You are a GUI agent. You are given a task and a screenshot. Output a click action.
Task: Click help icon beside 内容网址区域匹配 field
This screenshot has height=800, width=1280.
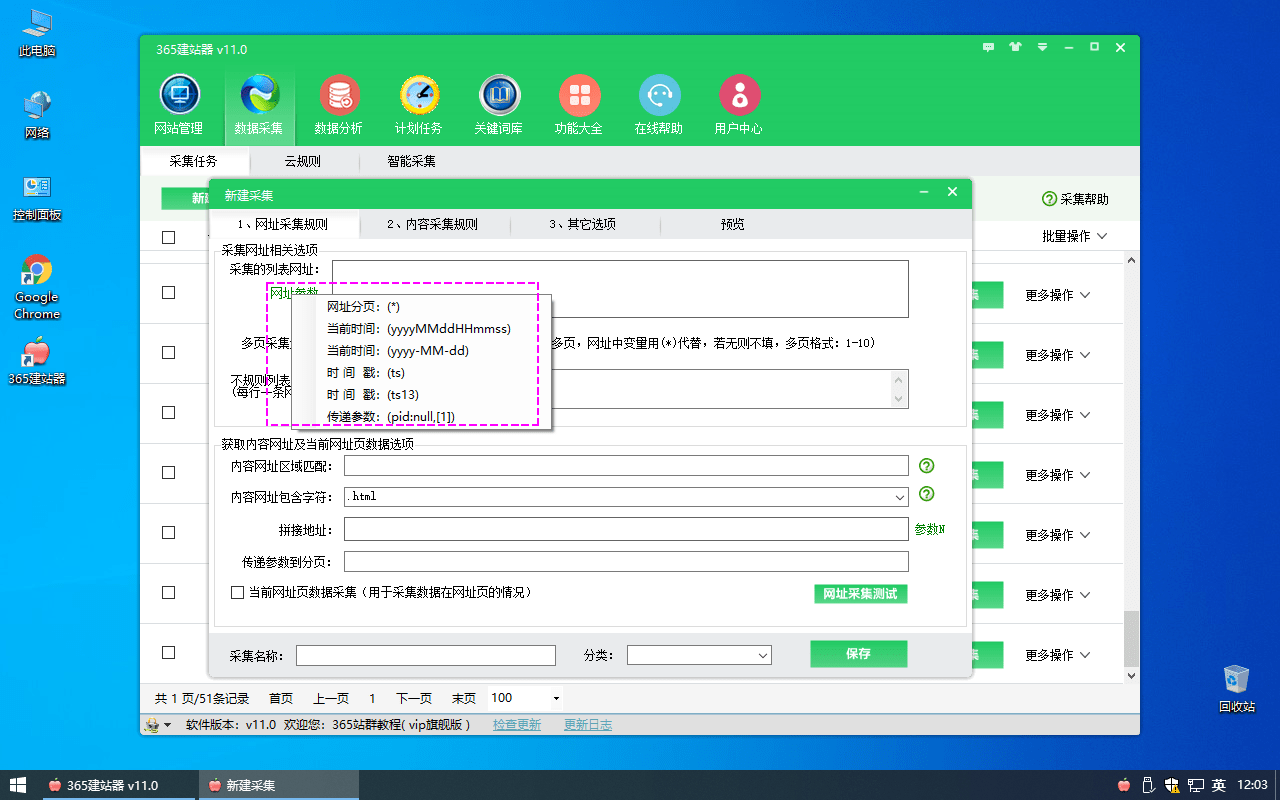point(927,465)
